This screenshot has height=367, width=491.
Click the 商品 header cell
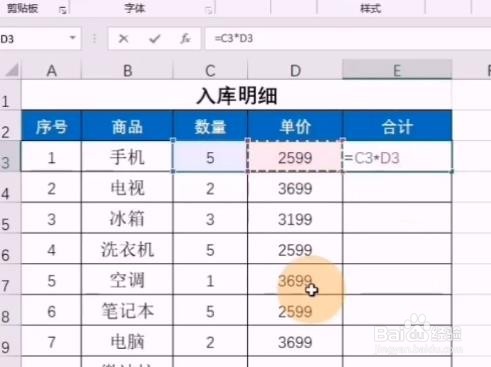(127, 126)
